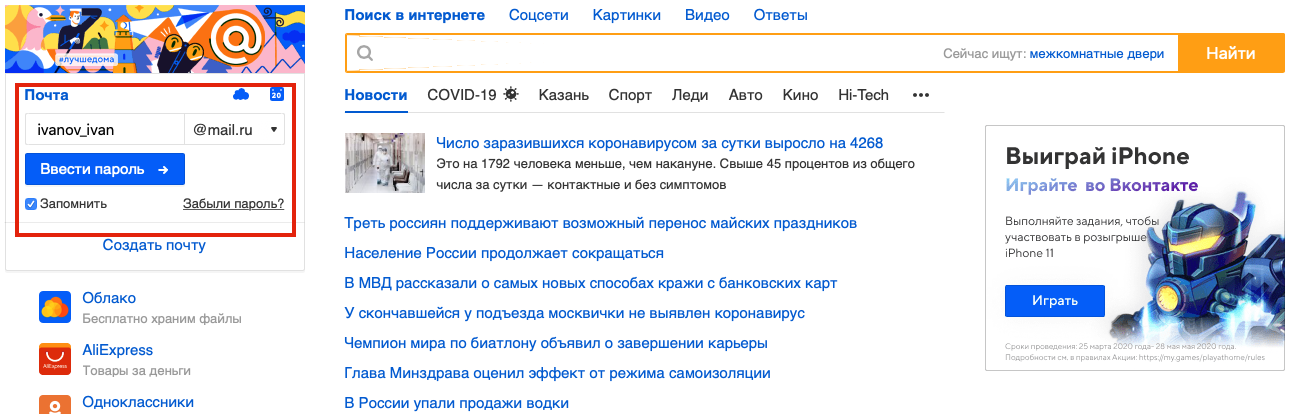Toggle the Запомнить checkbox
1294x414 pixels.
31,204
